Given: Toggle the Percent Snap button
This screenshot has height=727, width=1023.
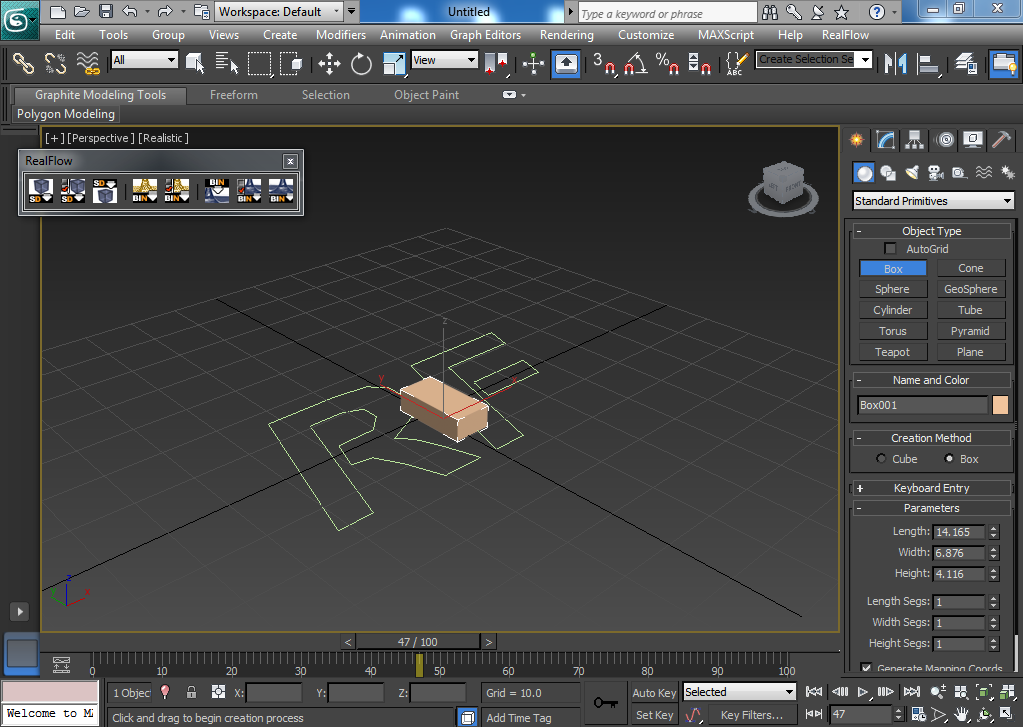Looking at the screenshot, I should [667, 63].
